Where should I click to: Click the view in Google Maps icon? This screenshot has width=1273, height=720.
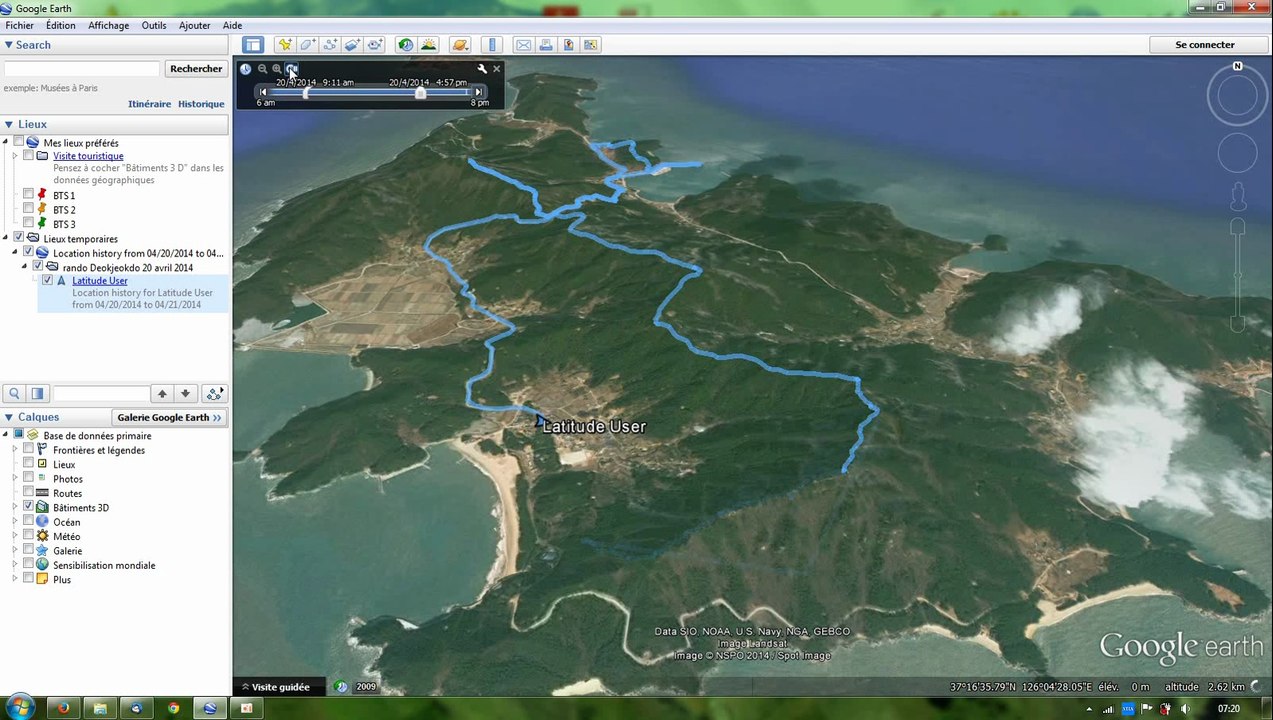click(591, 45)
